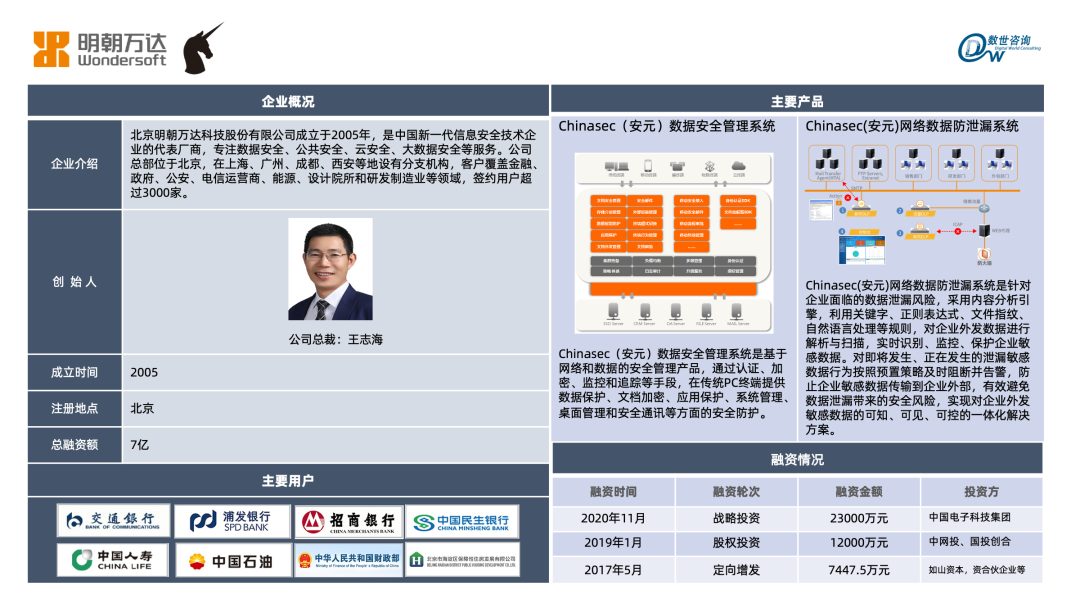This screenshot has width=1080, height=608.
Task: Click the company introduction paragraph
Action: (x=334, y=164)
